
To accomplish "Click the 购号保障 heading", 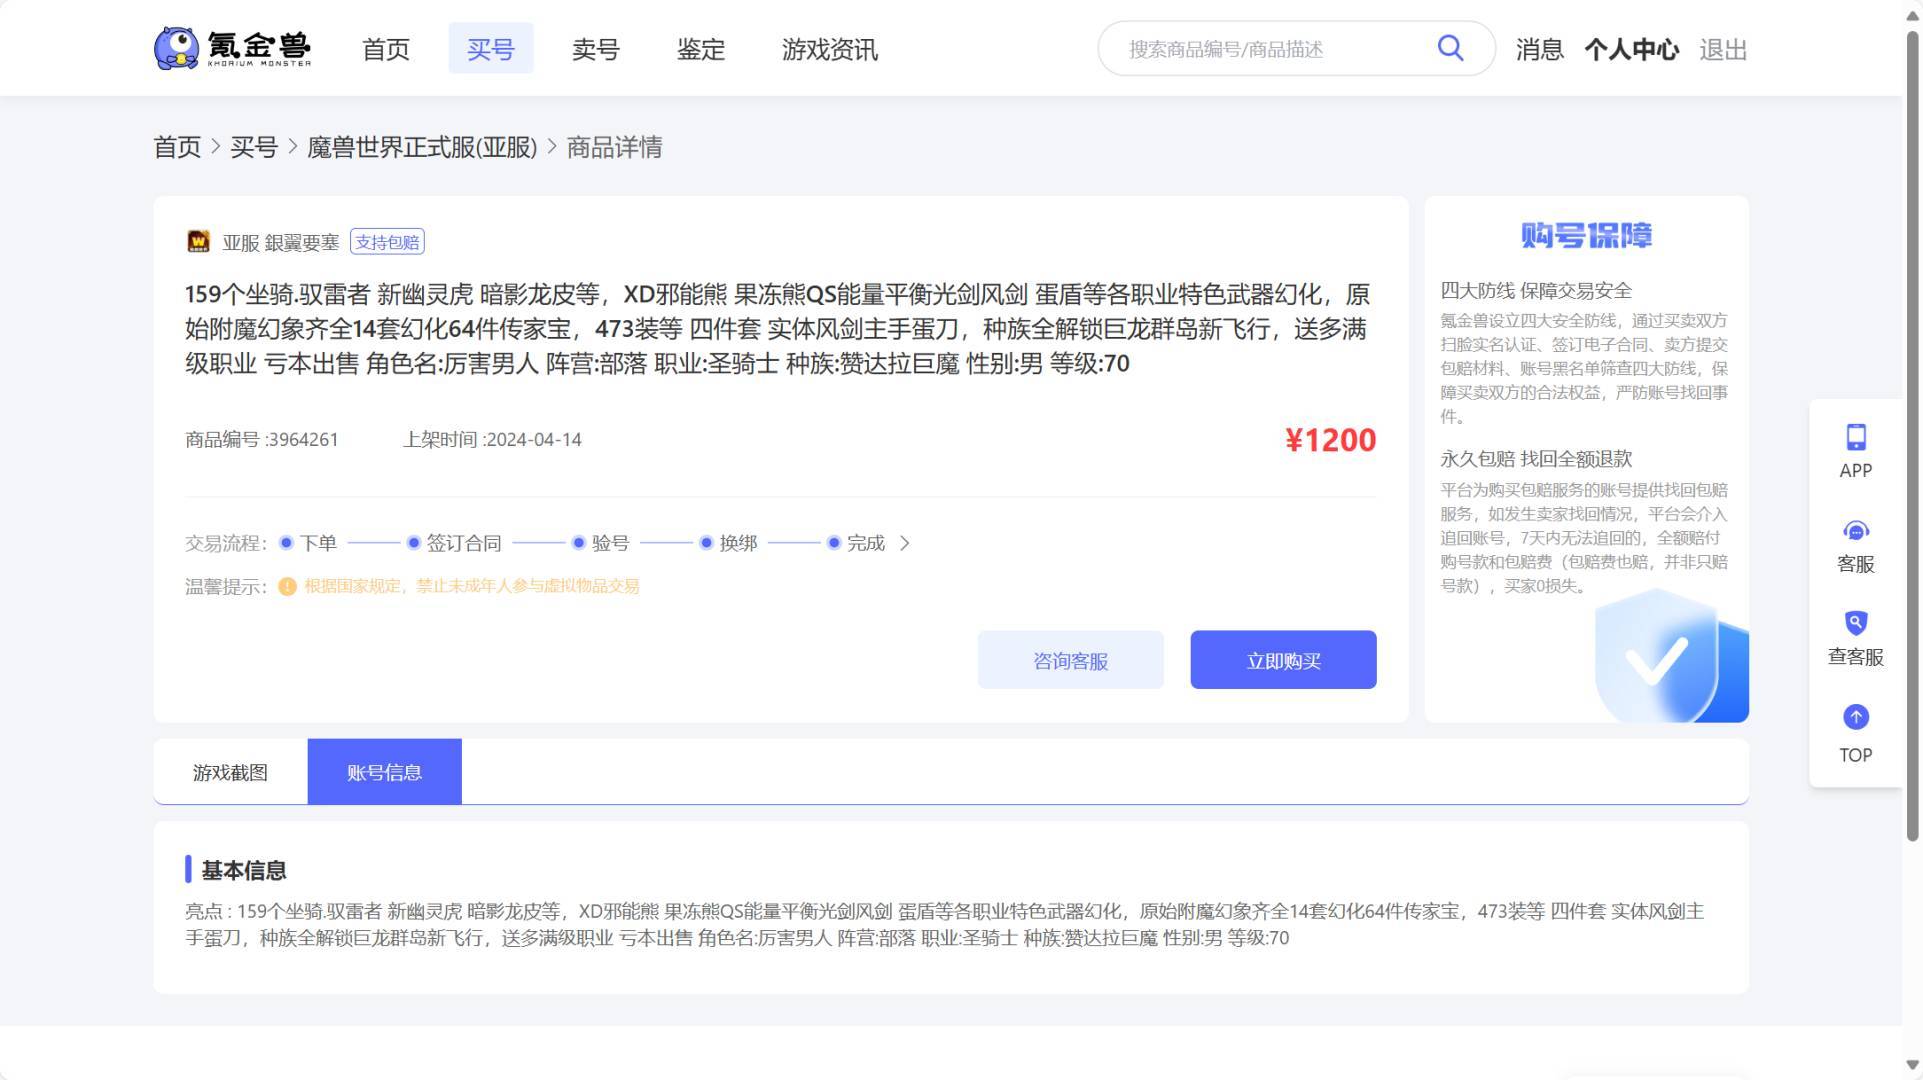I will [1586, 236].
